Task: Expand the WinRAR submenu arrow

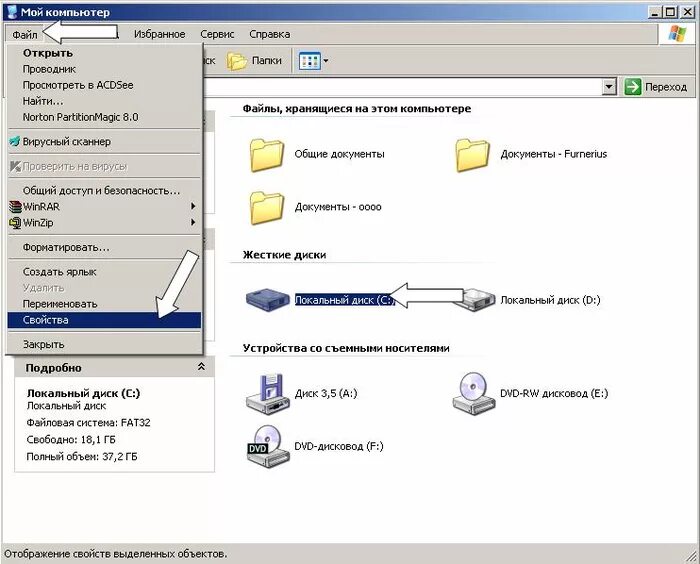Action: (x=193, y=206)
